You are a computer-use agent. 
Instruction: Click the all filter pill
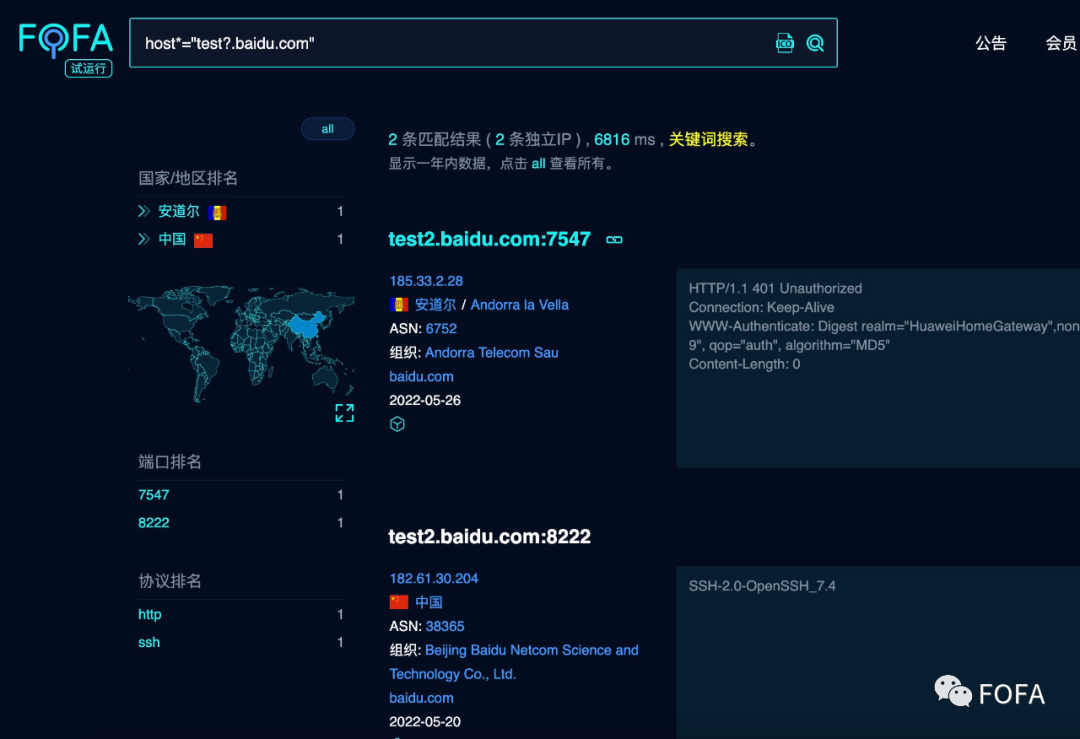[x=328, y=129]
